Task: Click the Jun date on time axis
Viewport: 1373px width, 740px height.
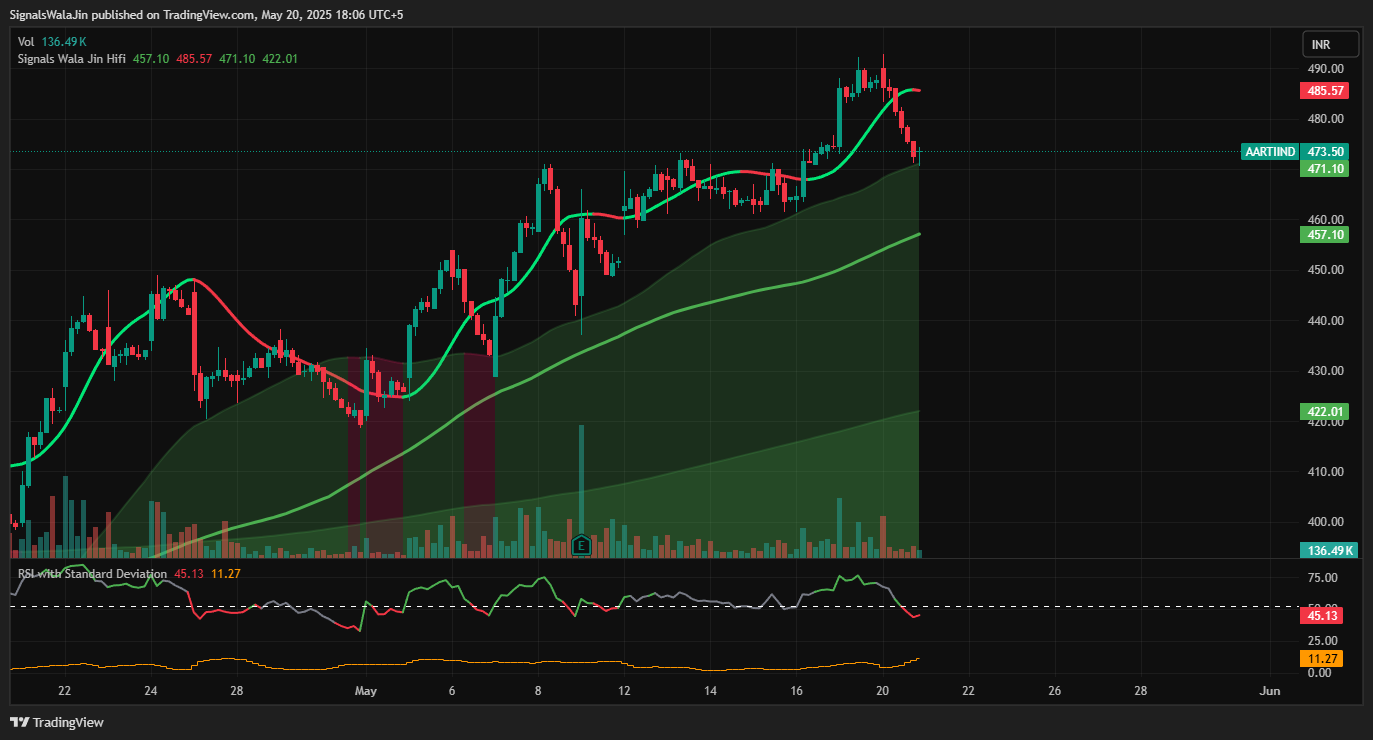Action: pyautogui.click(x=1271, y=691)
